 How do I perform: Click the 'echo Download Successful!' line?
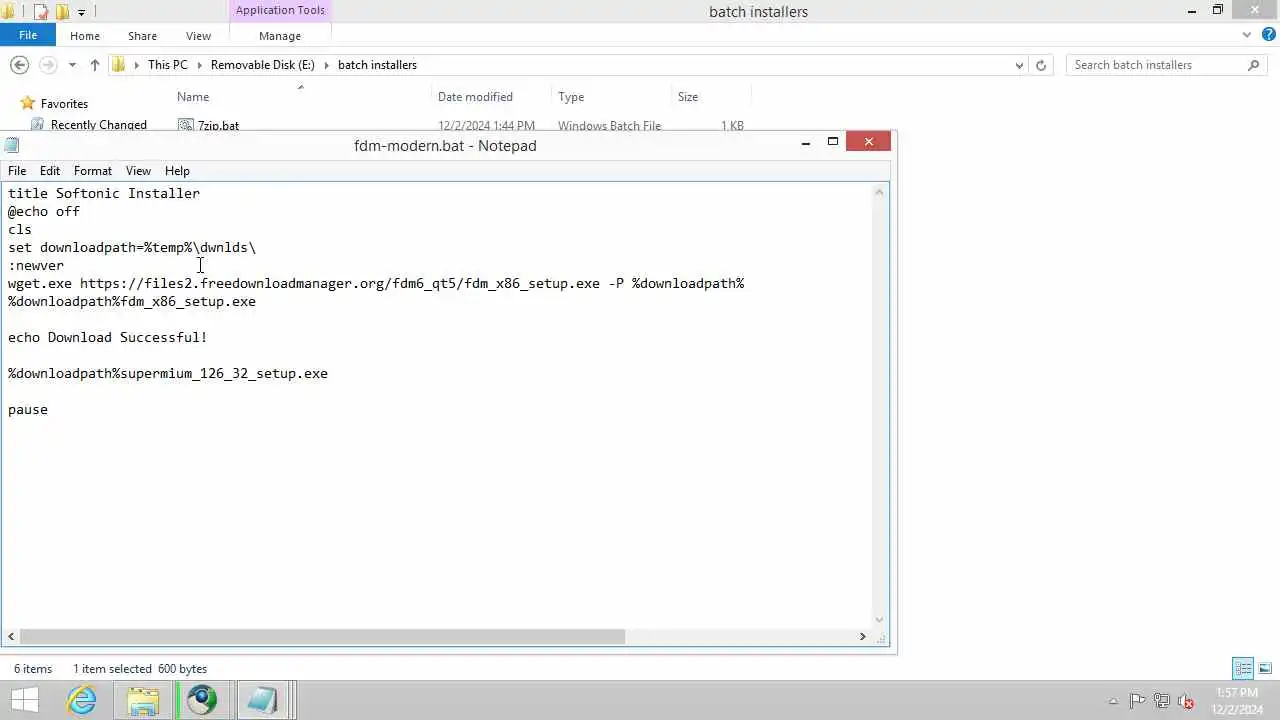pos(108,338)
